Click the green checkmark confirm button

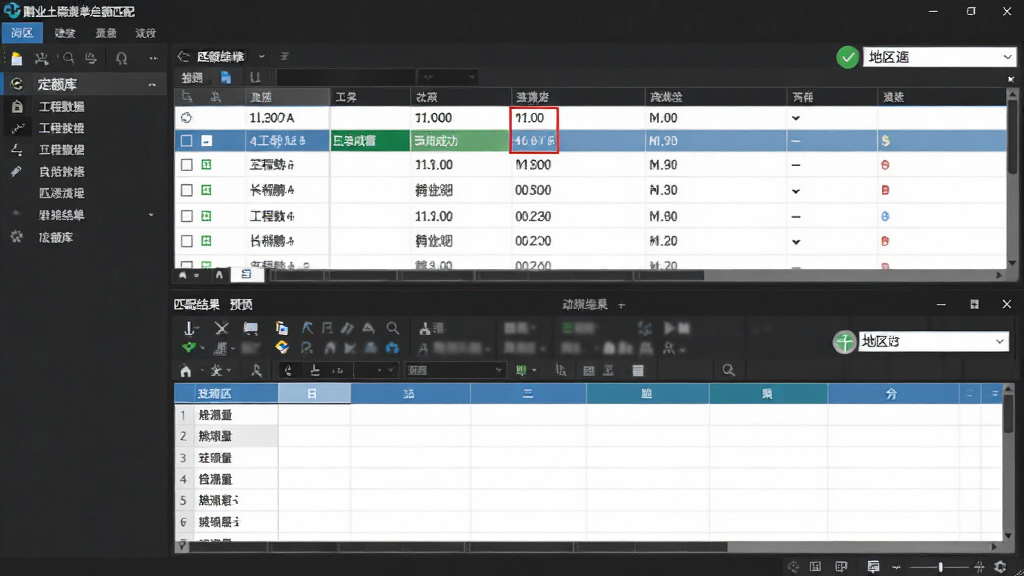[847, 57]
